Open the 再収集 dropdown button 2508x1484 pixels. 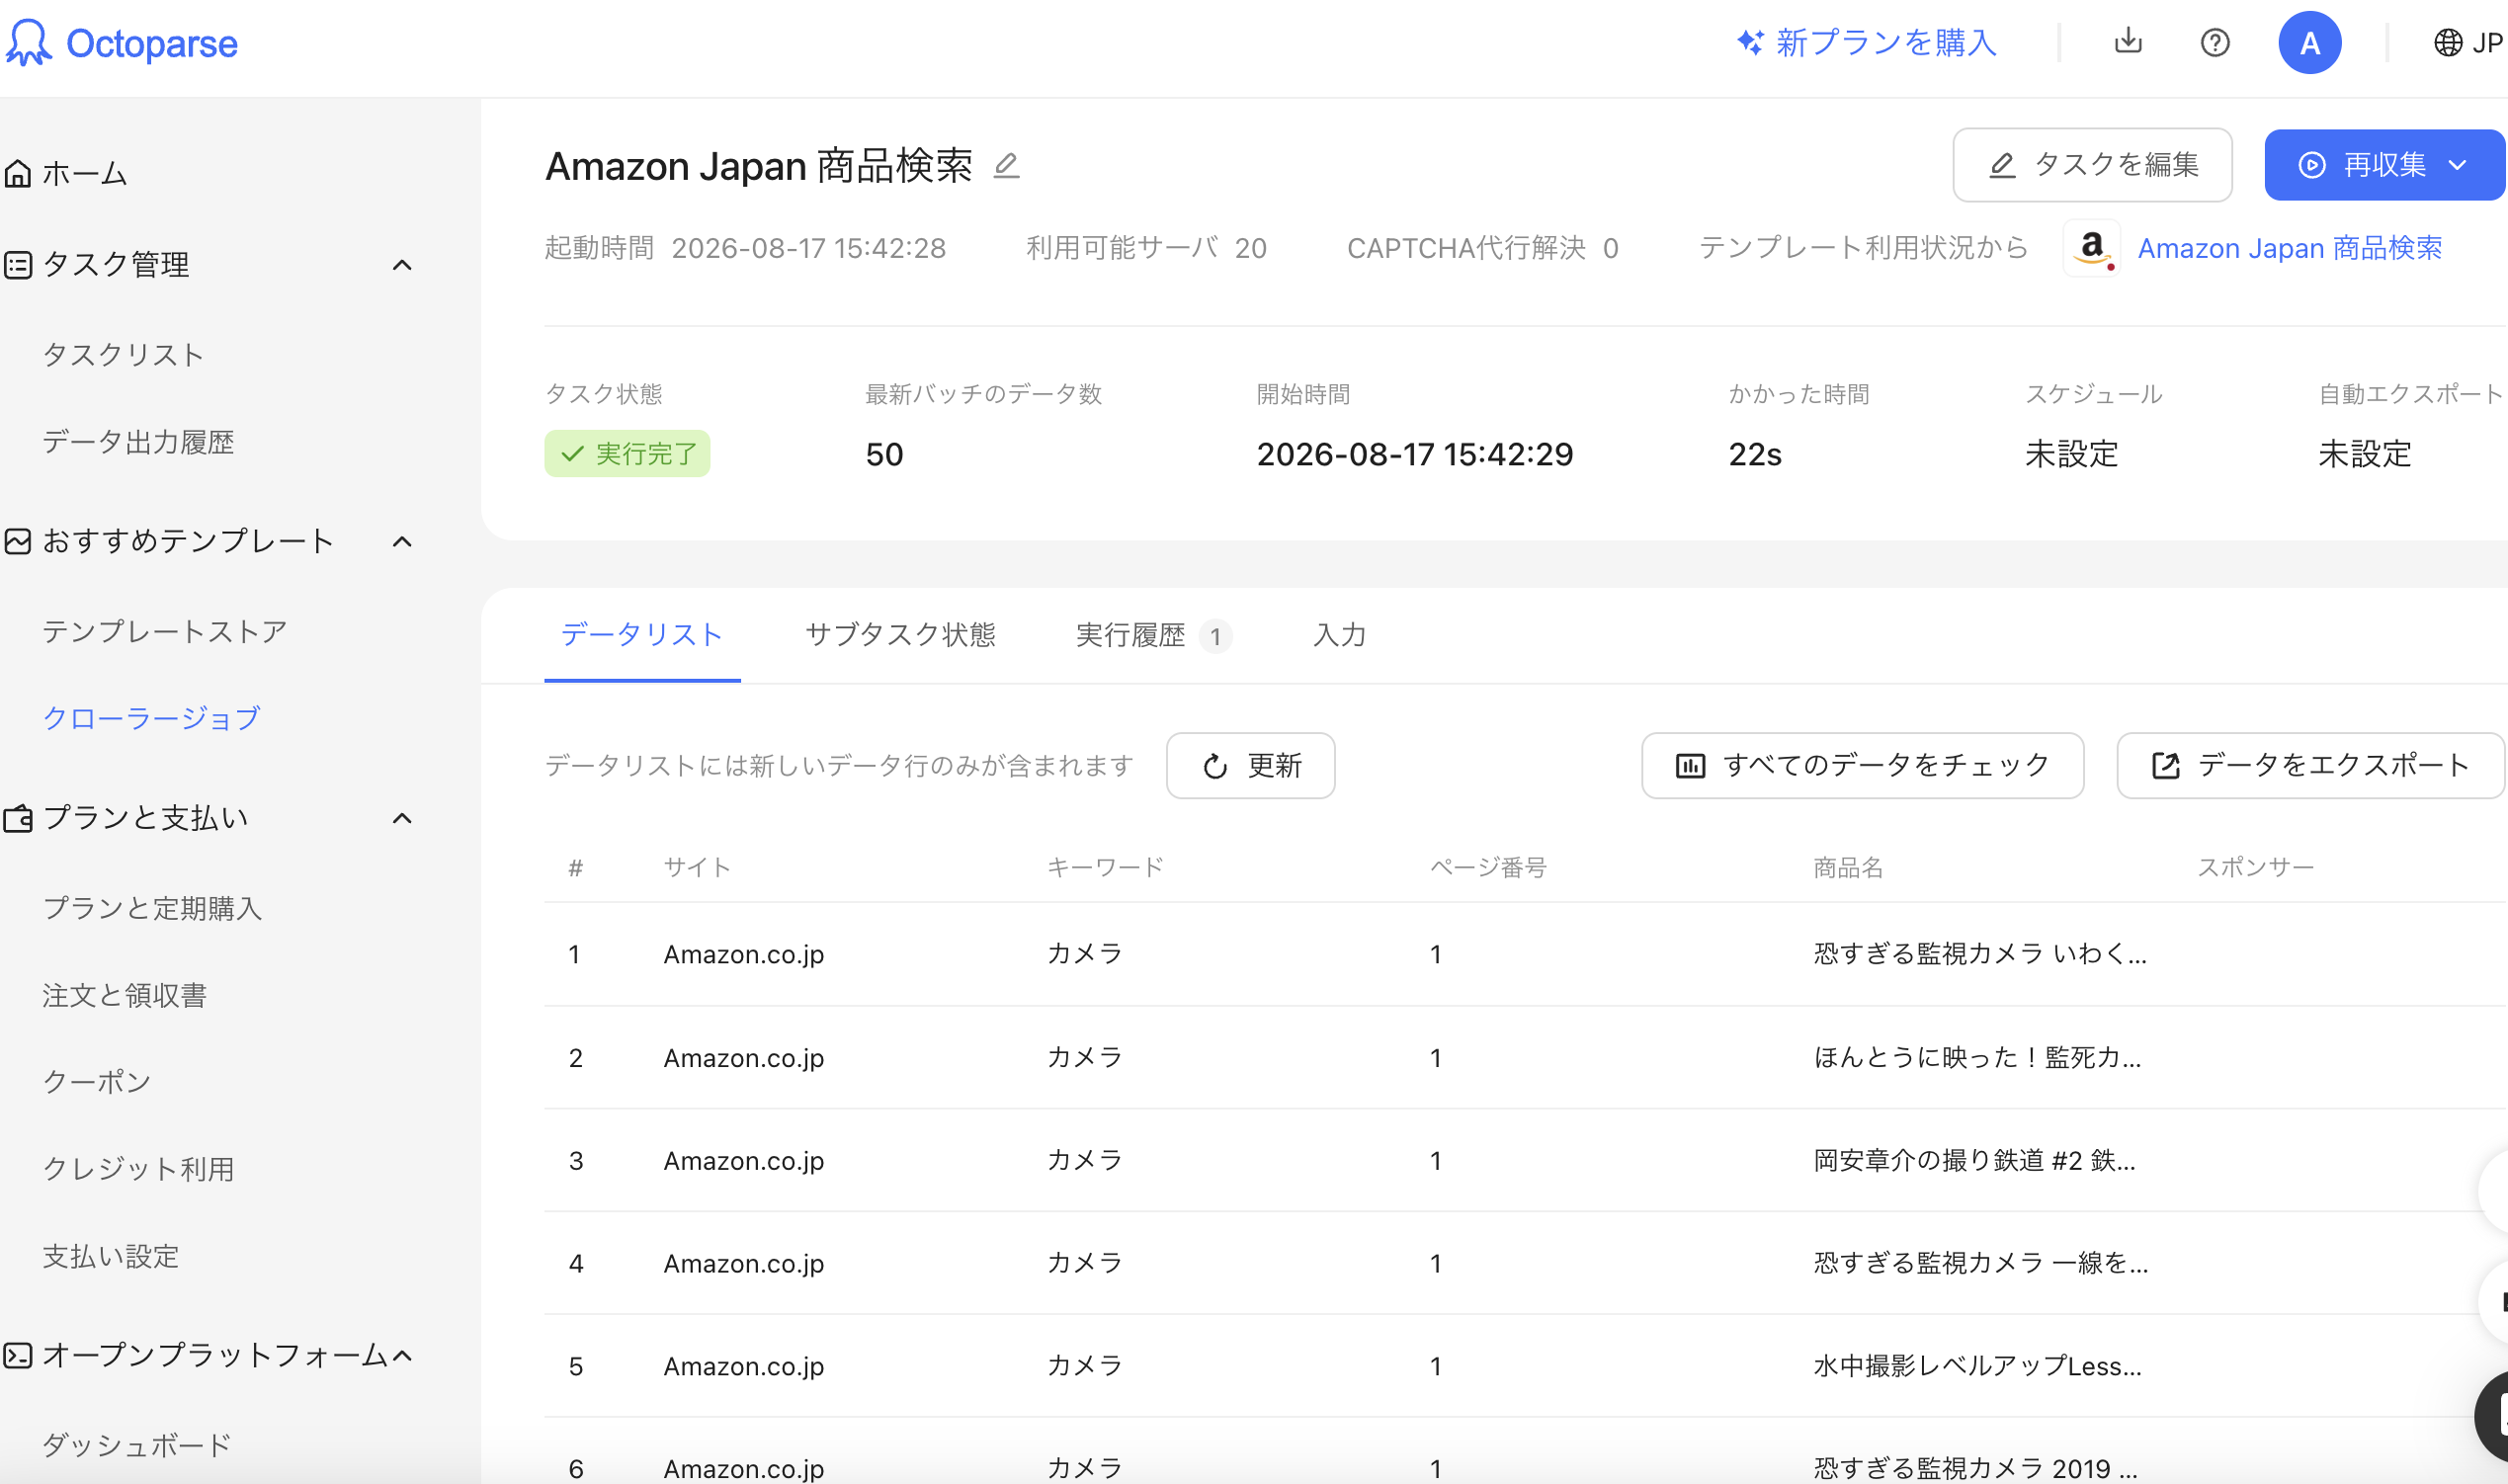[x=2384, y=165]
